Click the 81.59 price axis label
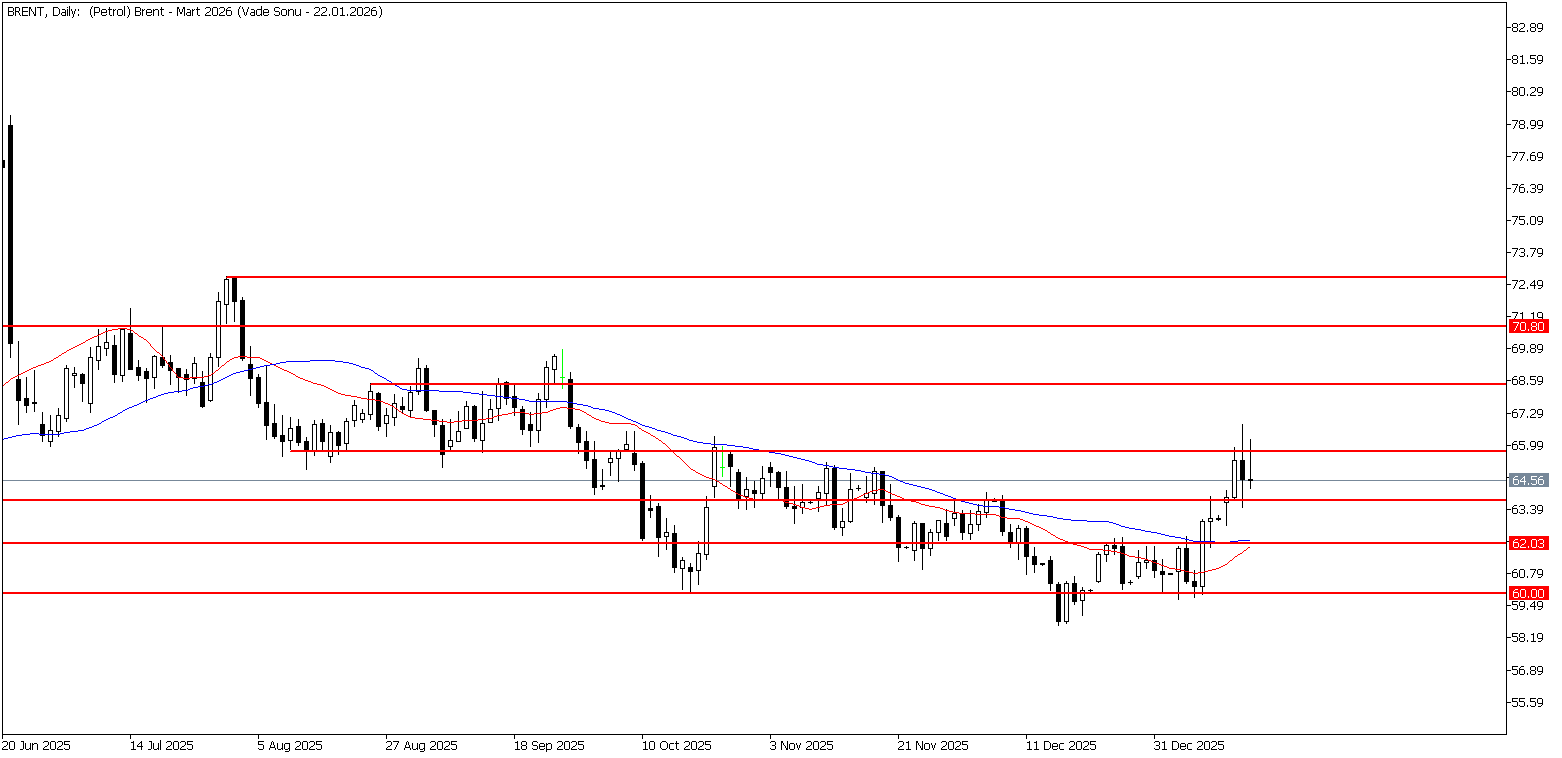Screen dimensions: 1562x758 (1529, 59)
